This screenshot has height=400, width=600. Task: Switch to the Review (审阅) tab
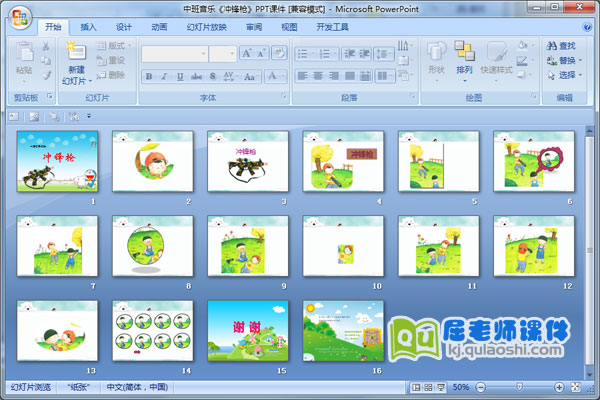click(254, 27)
